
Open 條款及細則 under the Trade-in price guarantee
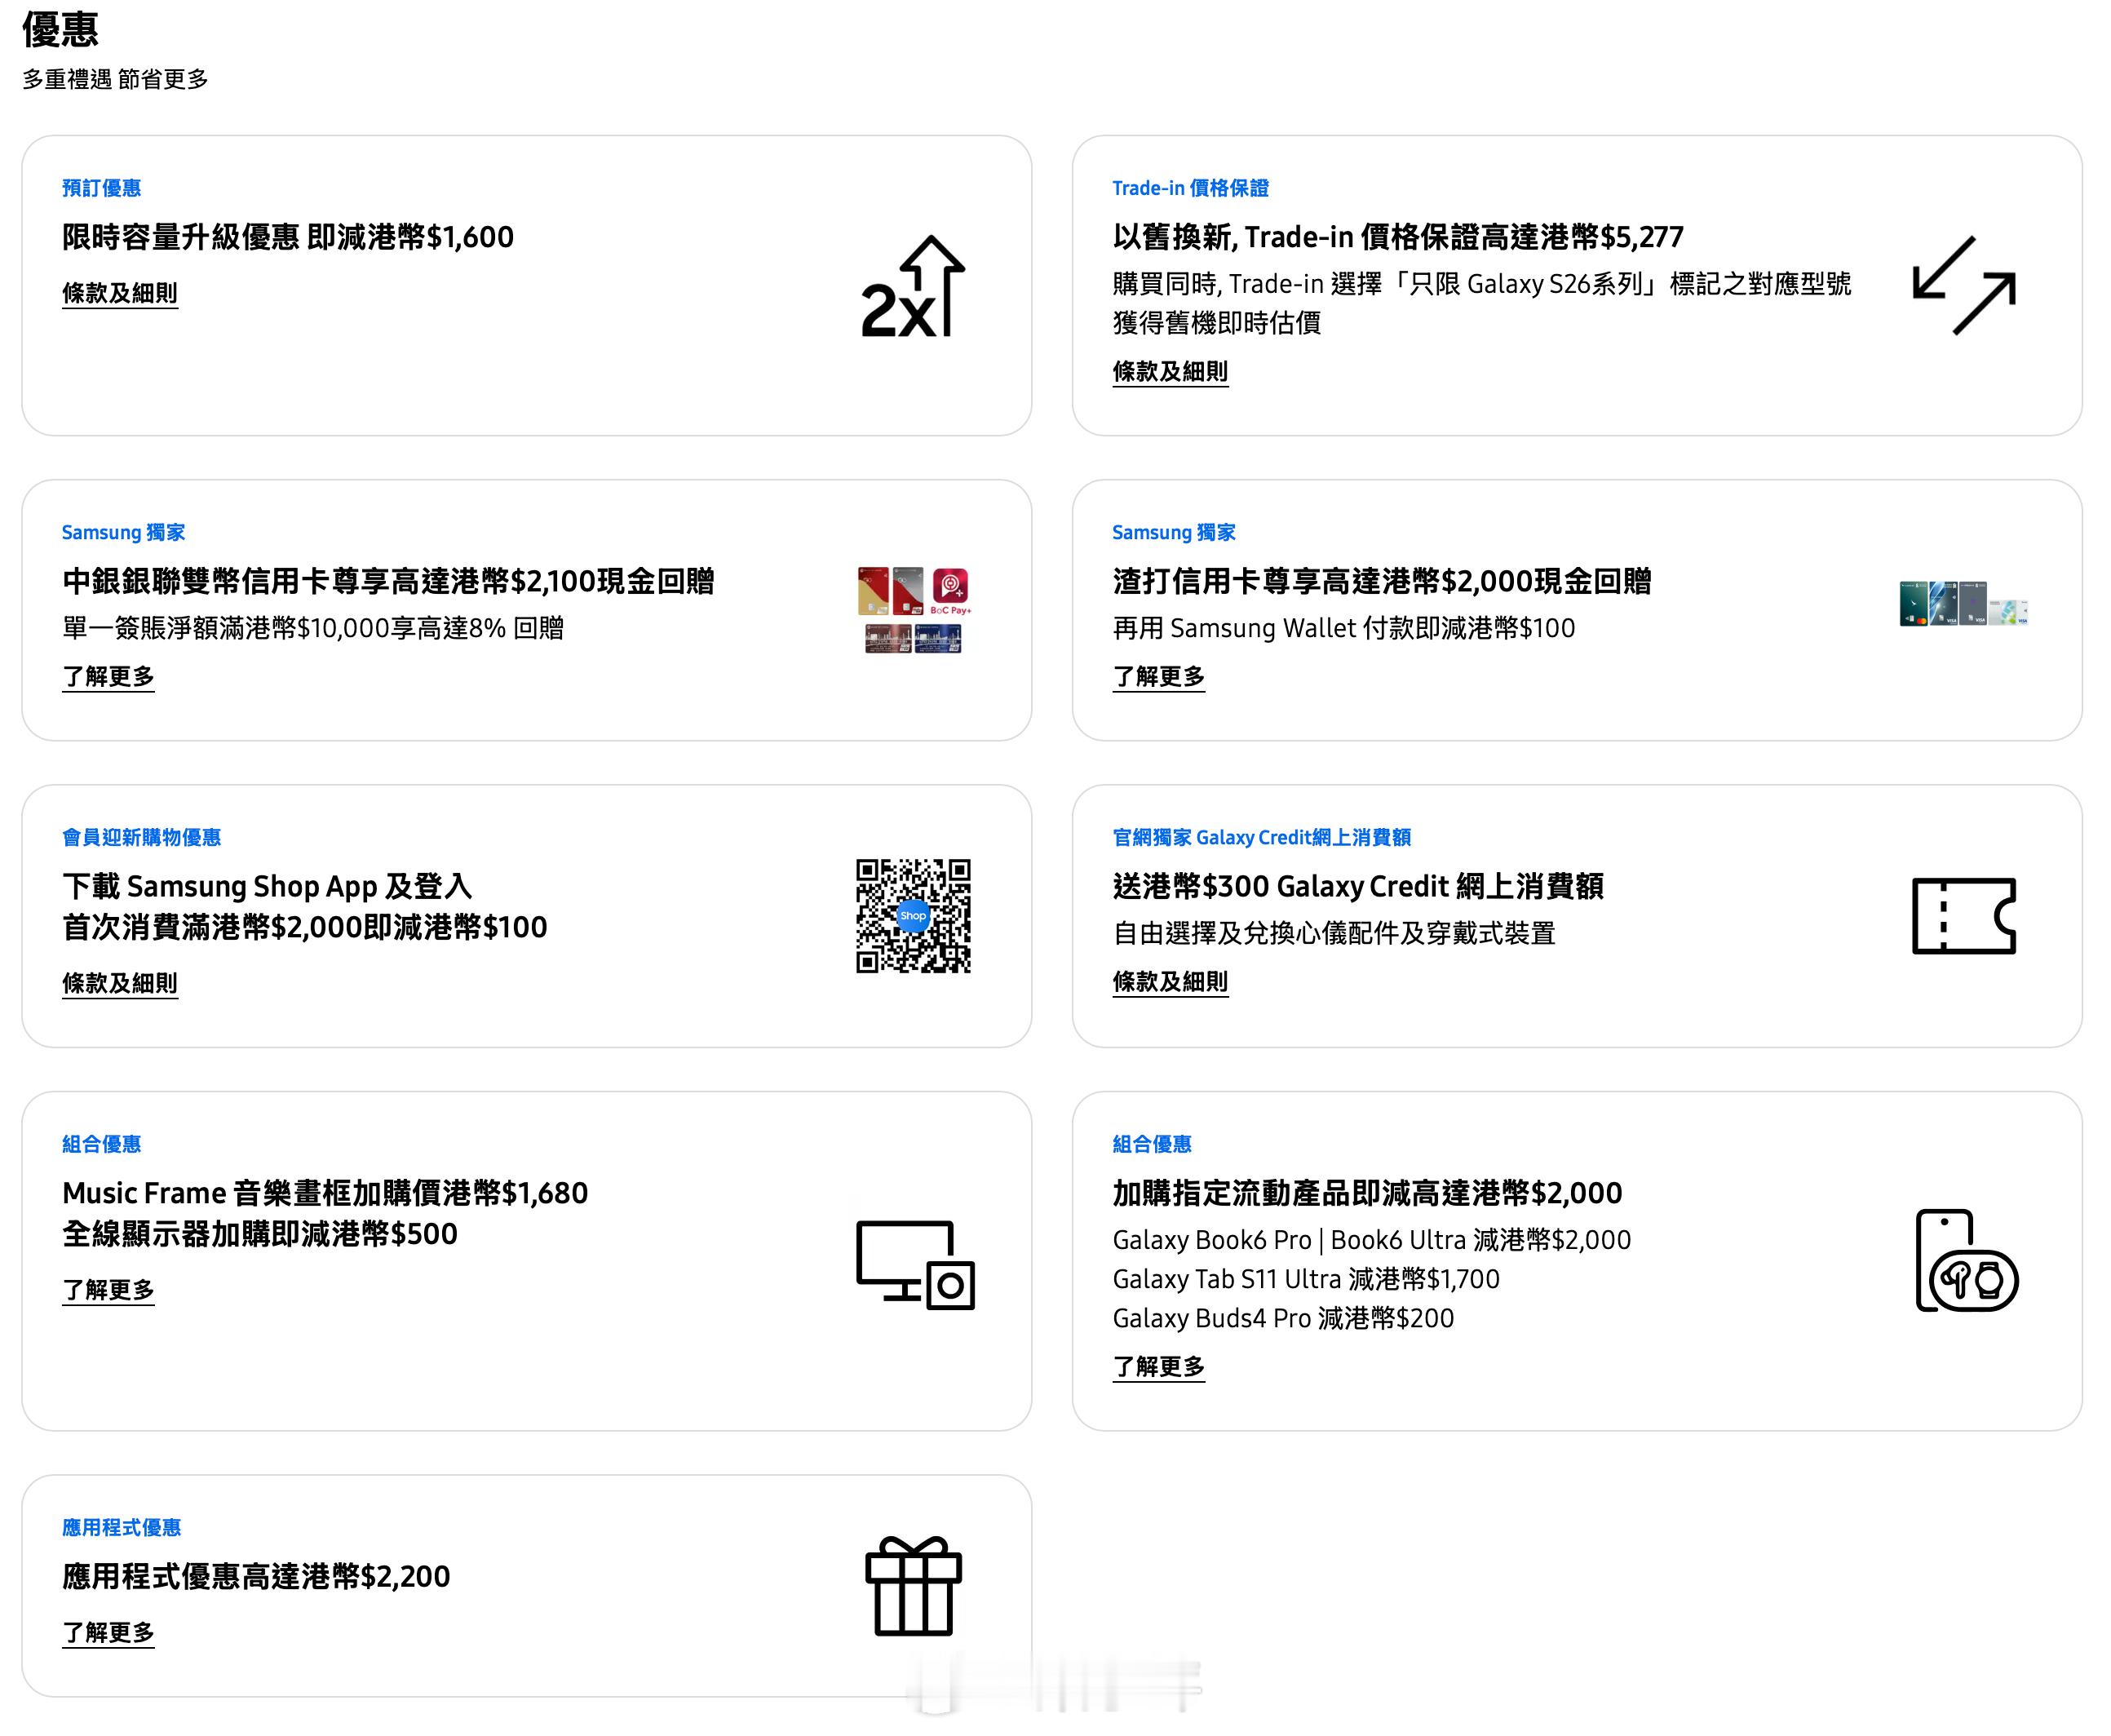coord(1170,371)
